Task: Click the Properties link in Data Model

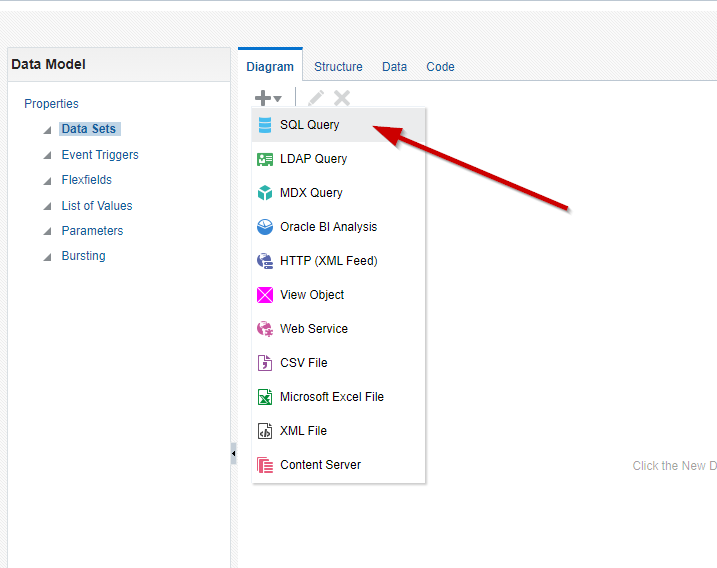Action: [x=51, y=104]
